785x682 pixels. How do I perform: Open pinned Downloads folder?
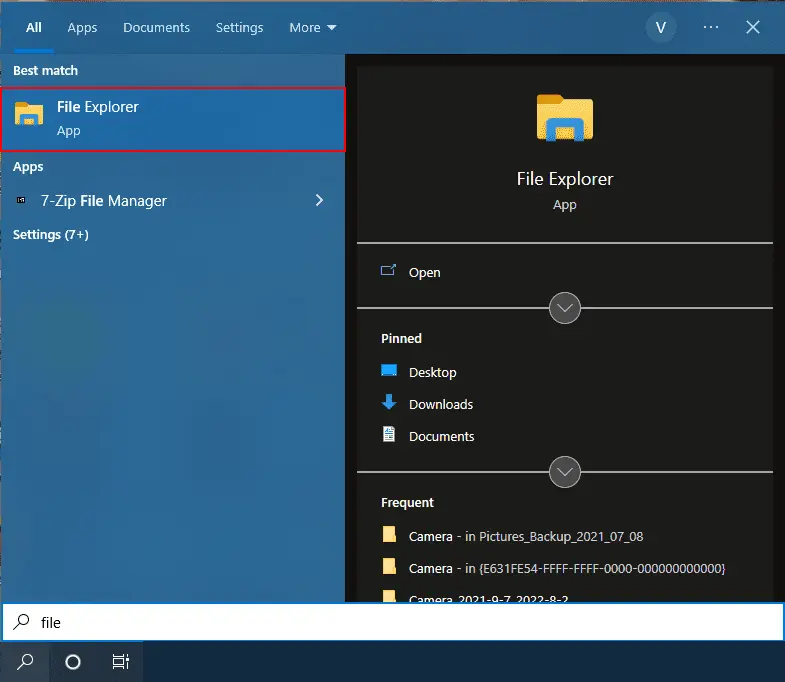click(x=441, y=405)
